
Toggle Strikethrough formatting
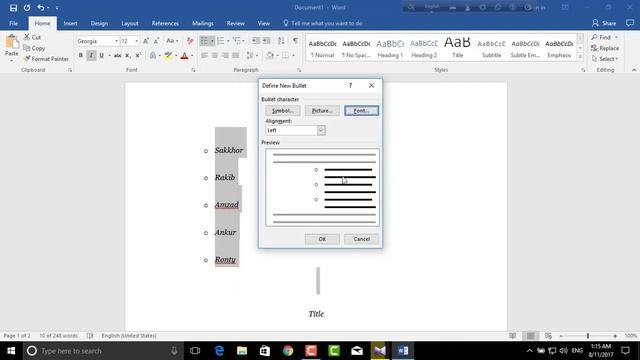pyautogui.click(x=118, y=55)
